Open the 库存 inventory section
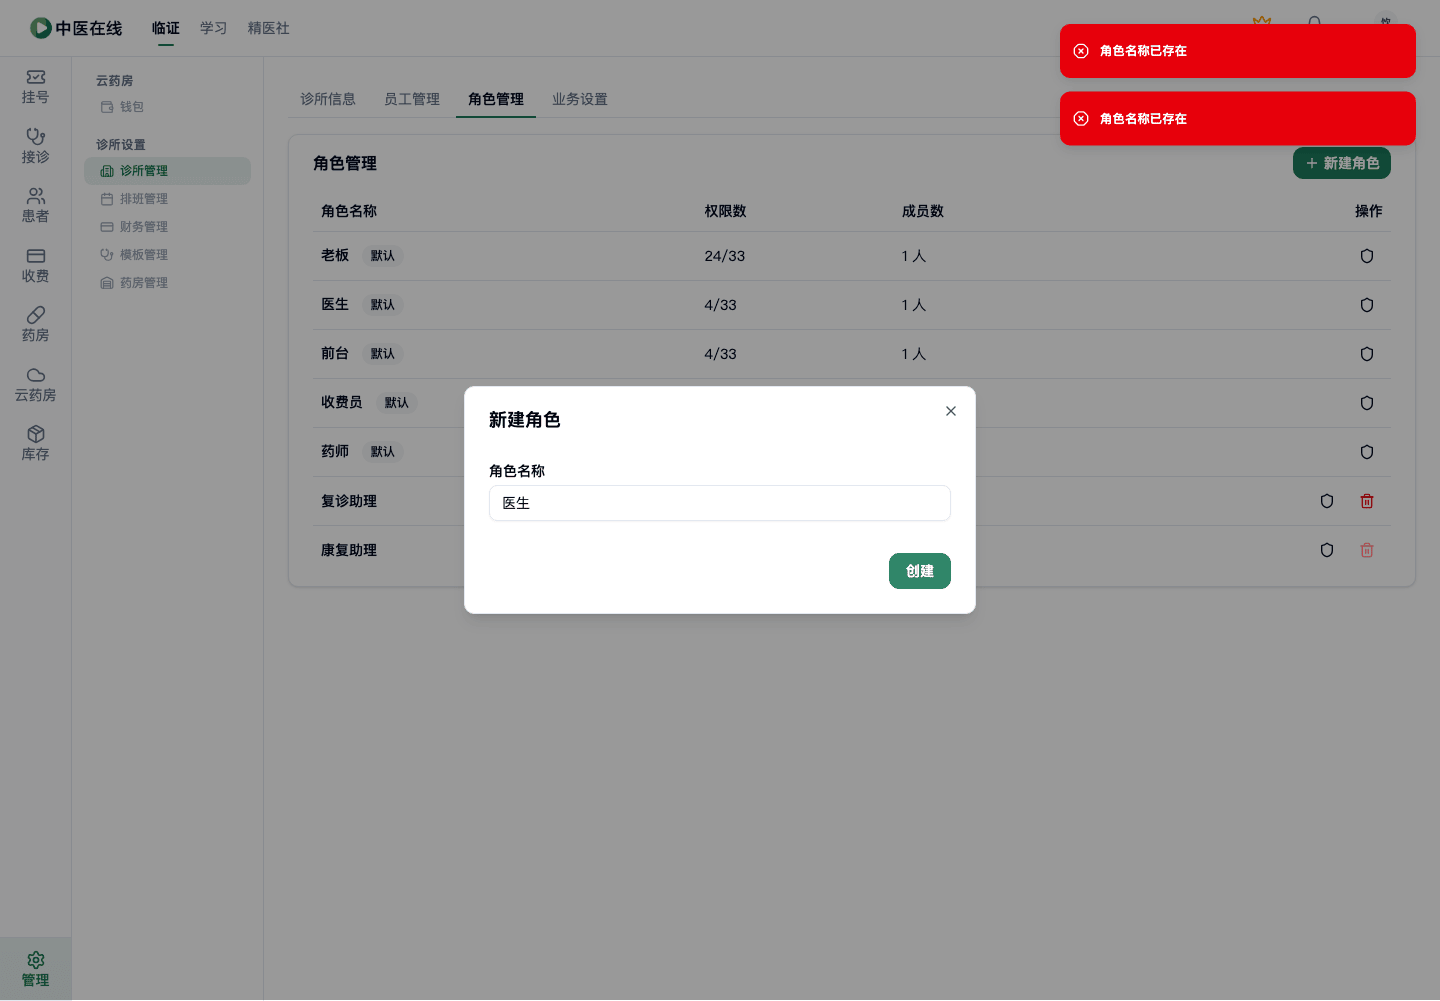The height and width of the screenshot is (1001, 1440). point(35,444)
